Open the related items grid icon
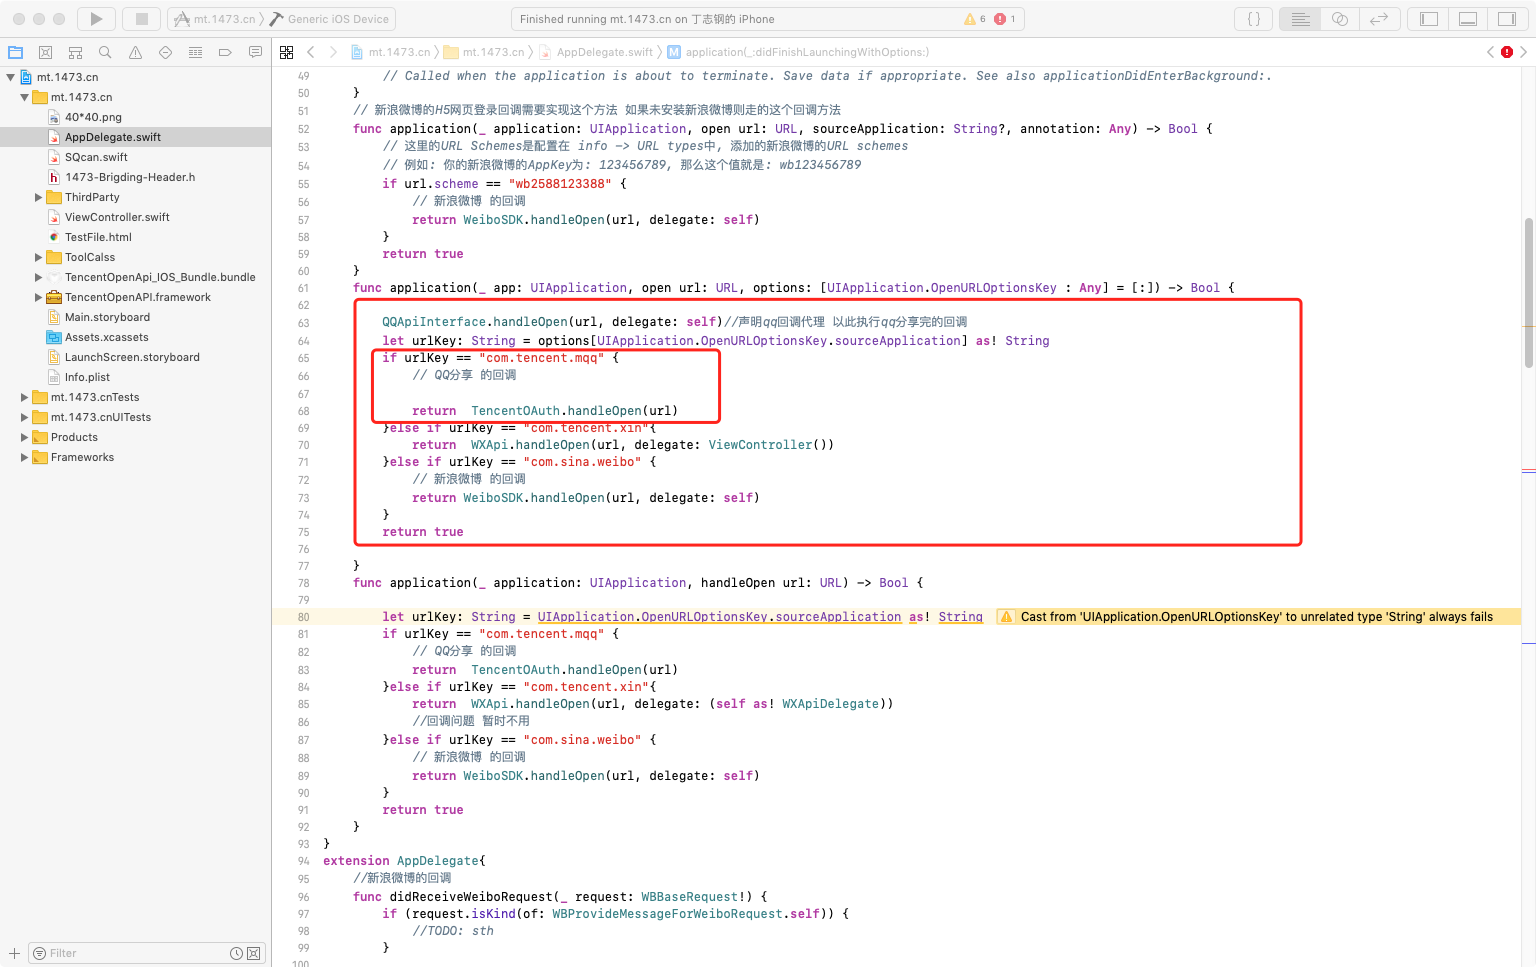Viewport: 1536px width, 967px height. 287,52
